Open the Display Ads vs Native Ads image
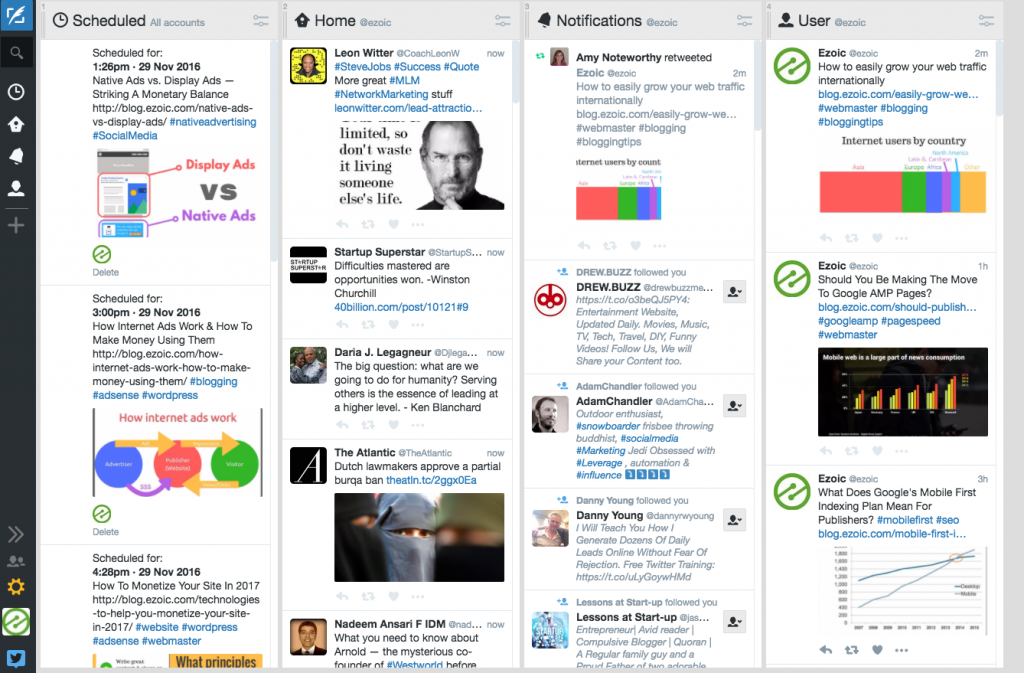 177,193
